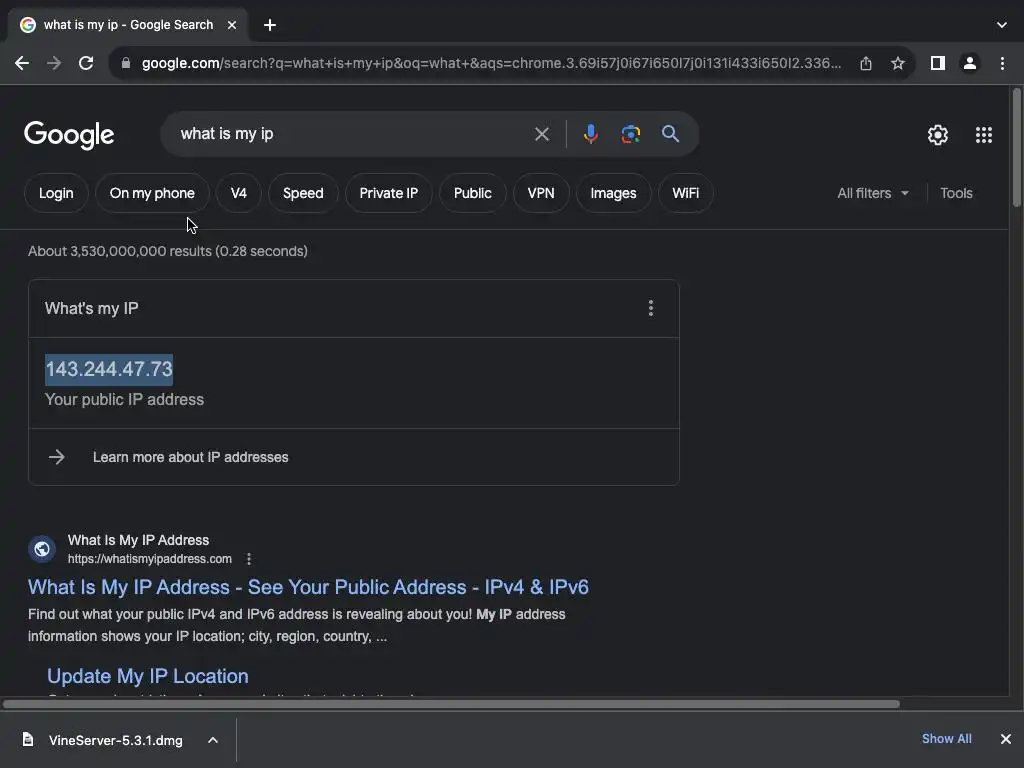
Task: Click the lock icon in address bar
Action: (126, 63)
